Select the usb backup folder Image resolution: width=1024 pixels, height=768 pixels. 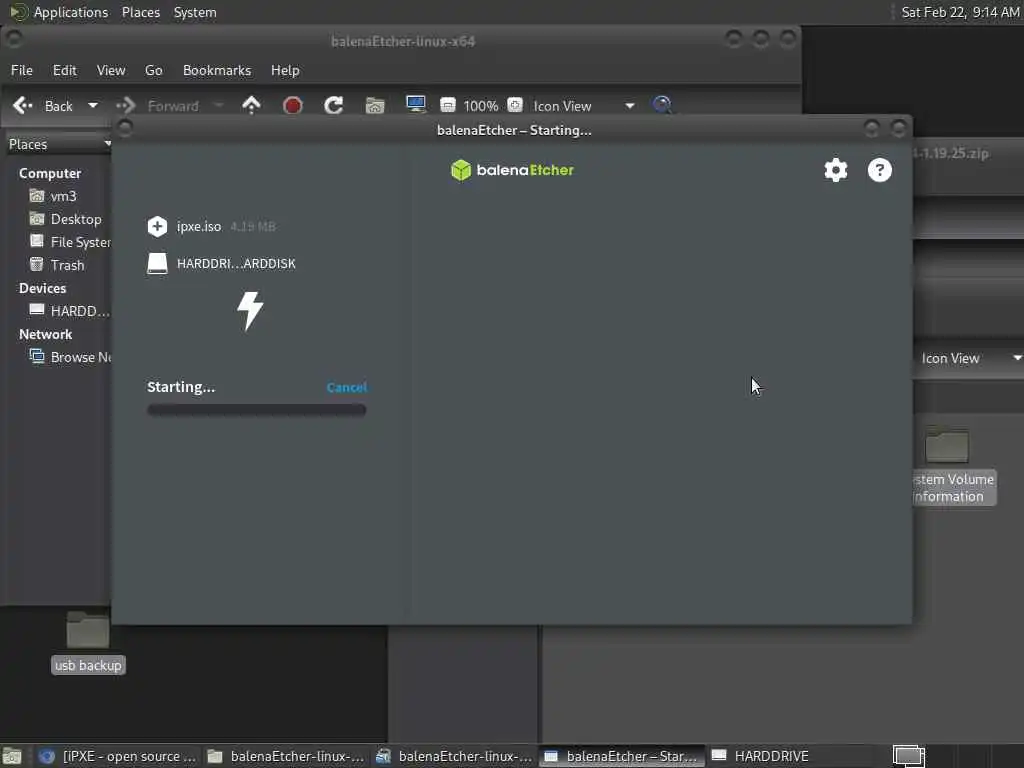(x=88, y=643)
